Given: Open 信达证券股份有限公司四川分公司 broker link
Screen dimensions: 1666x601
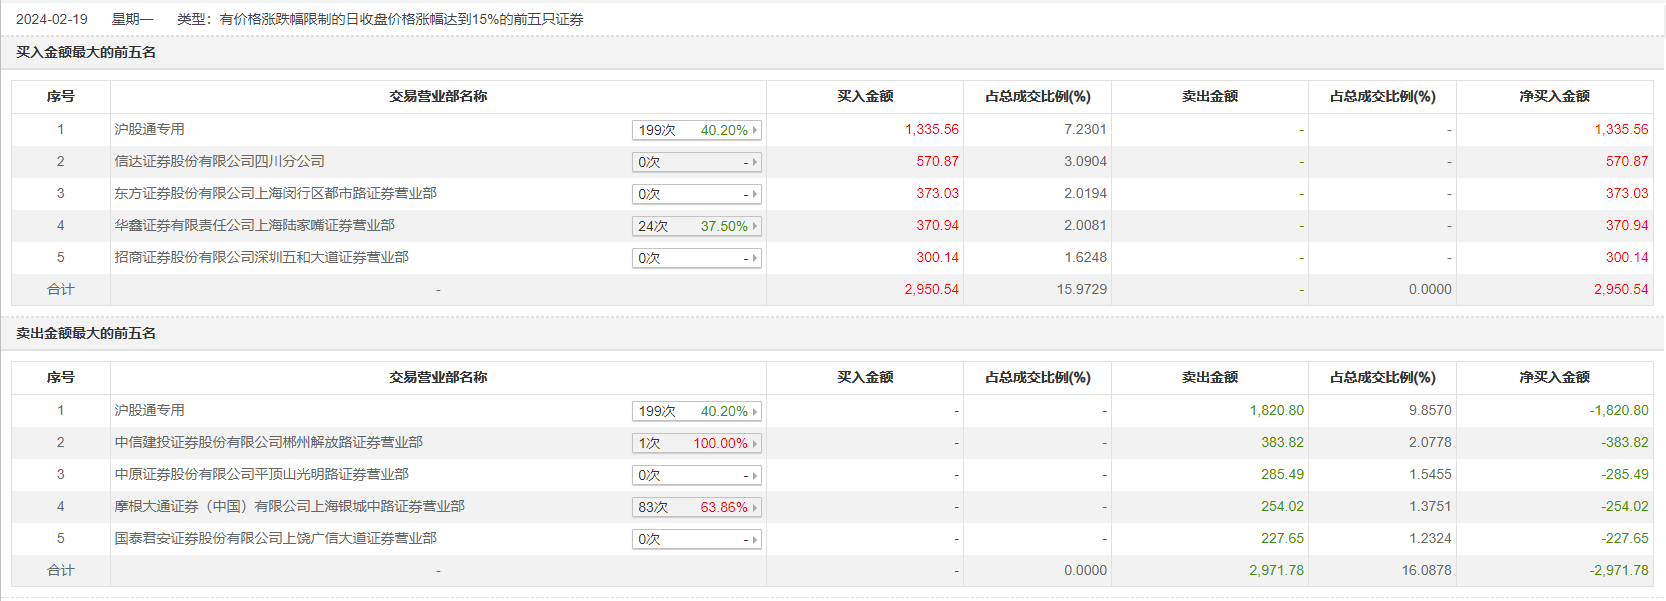Looking at the screenshot, I should pyautogui.click(x=219, y=161).
